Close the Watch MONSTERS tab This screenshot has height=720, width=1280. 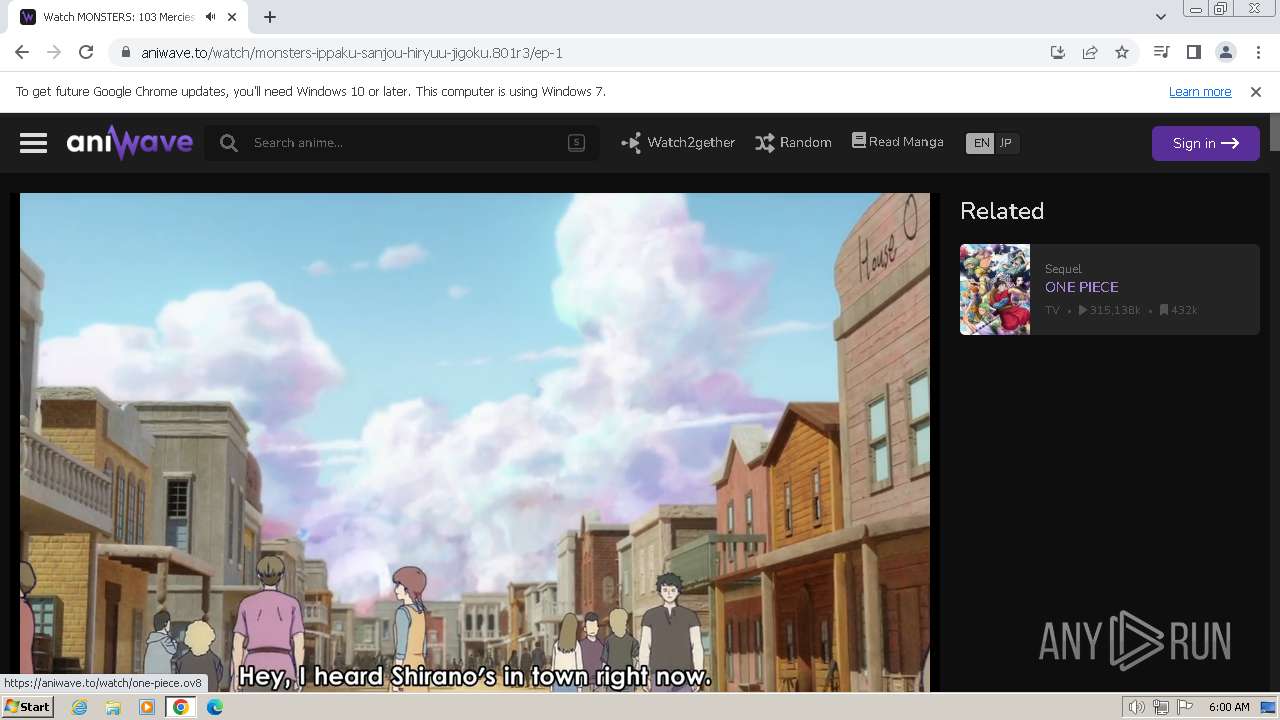[x=233, y=17]
